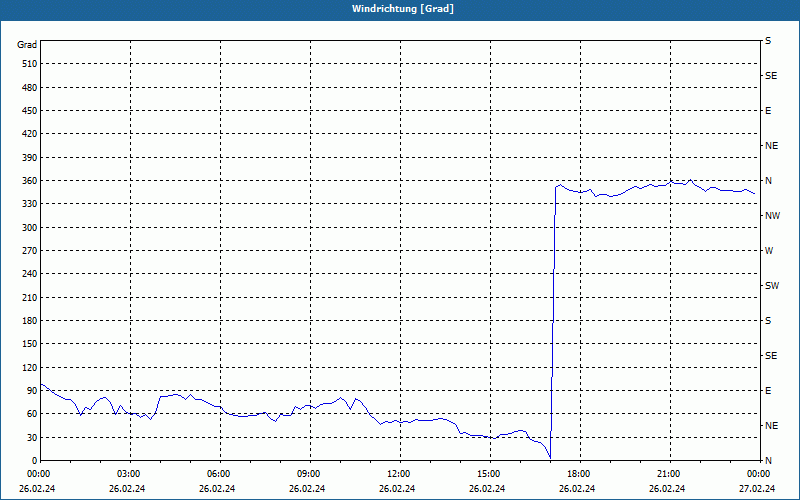
Task: Click the 480 y-axis value
Action: (30, 87)
